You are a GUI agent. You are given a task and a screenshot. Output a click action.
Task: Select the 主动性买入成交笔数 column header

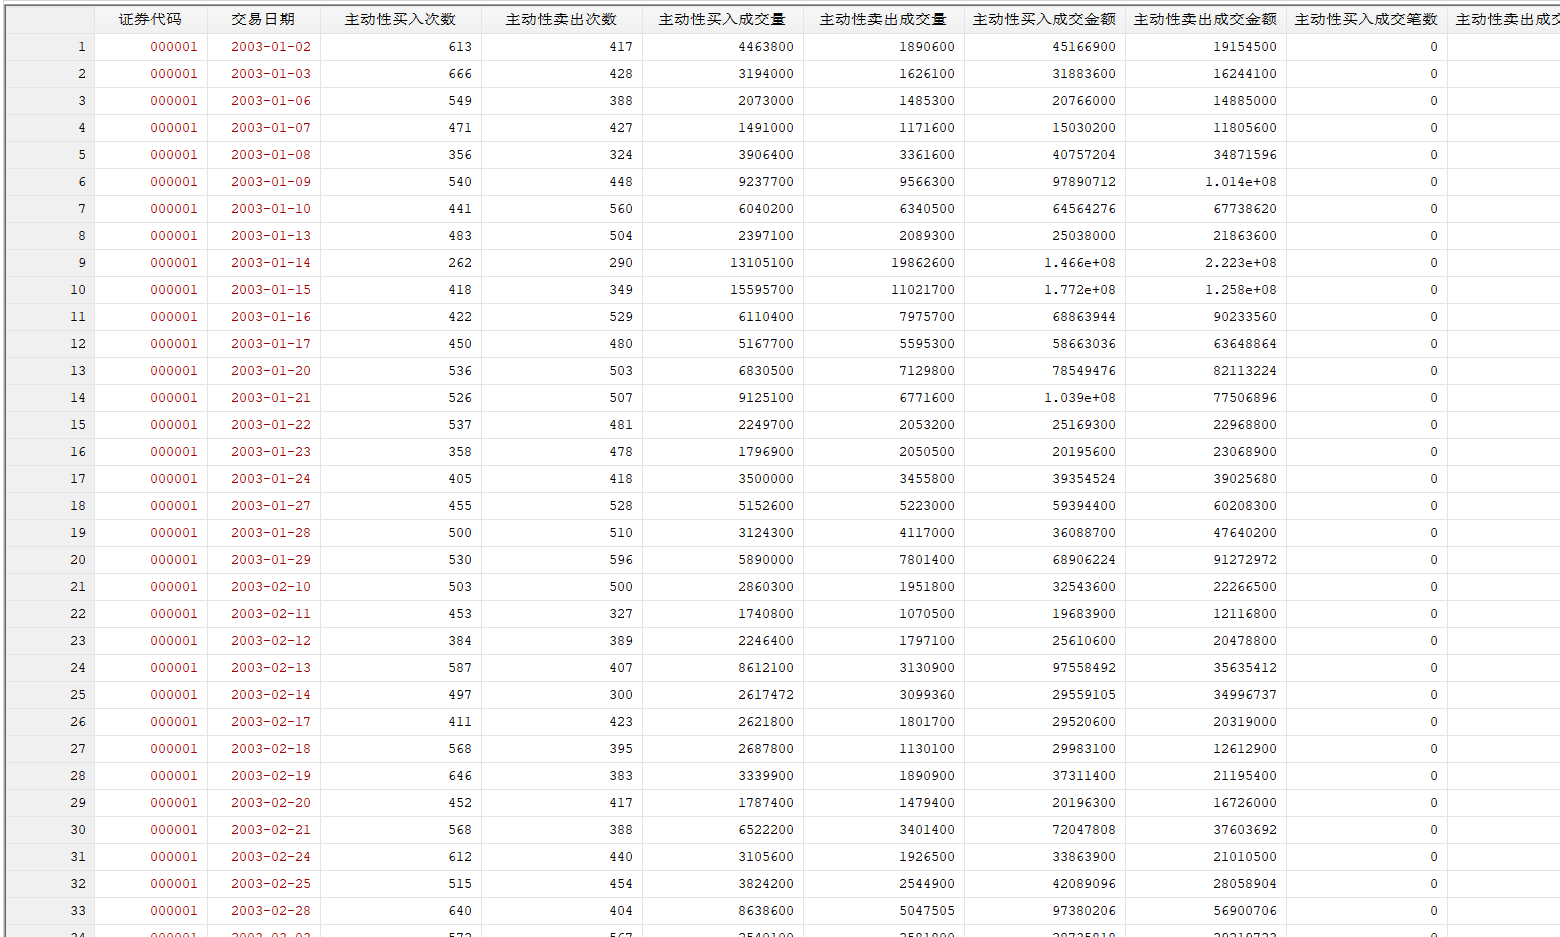coord(1366,19)
